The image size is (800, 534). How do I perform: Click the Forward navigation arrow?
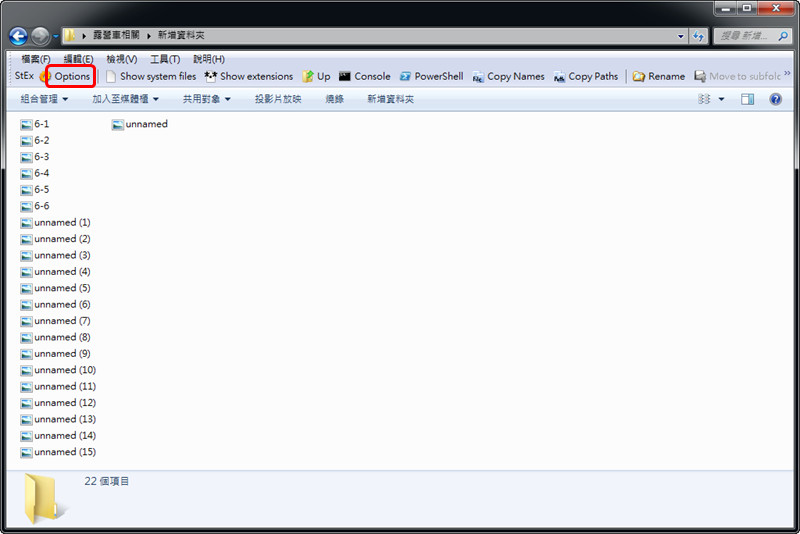tap(40, 36)
